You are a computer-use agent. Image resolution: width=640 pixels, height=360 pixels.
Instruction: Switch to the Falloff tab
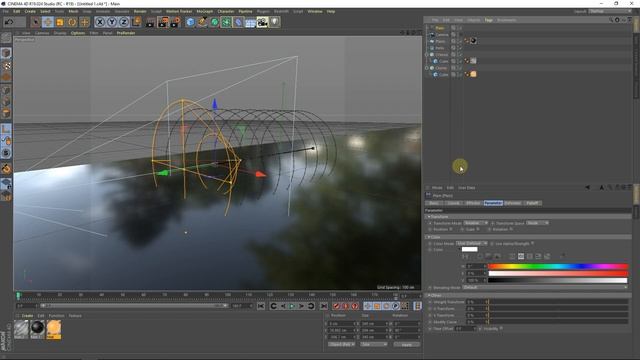[x=532, y=203]
